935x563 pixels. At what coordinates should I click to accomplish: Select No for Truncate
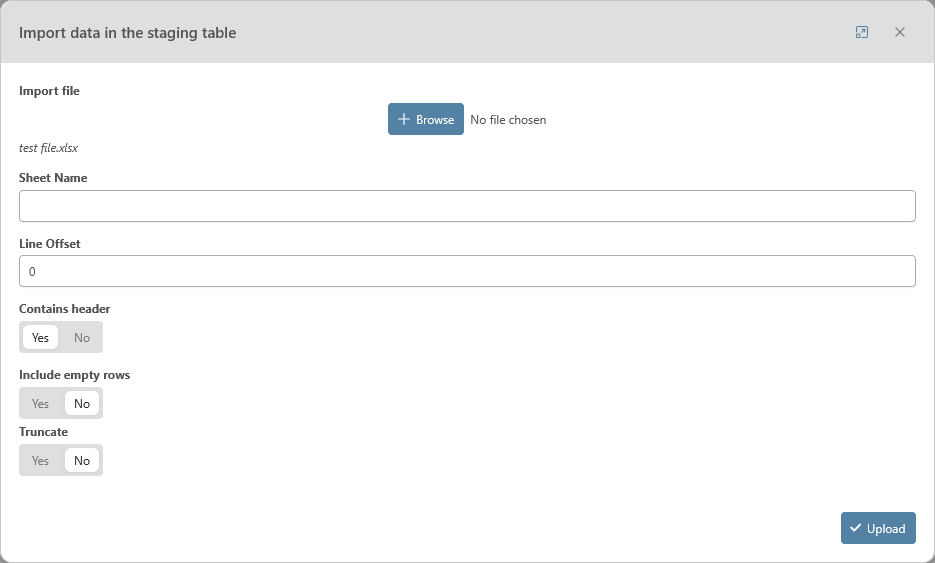pos(82,461)
